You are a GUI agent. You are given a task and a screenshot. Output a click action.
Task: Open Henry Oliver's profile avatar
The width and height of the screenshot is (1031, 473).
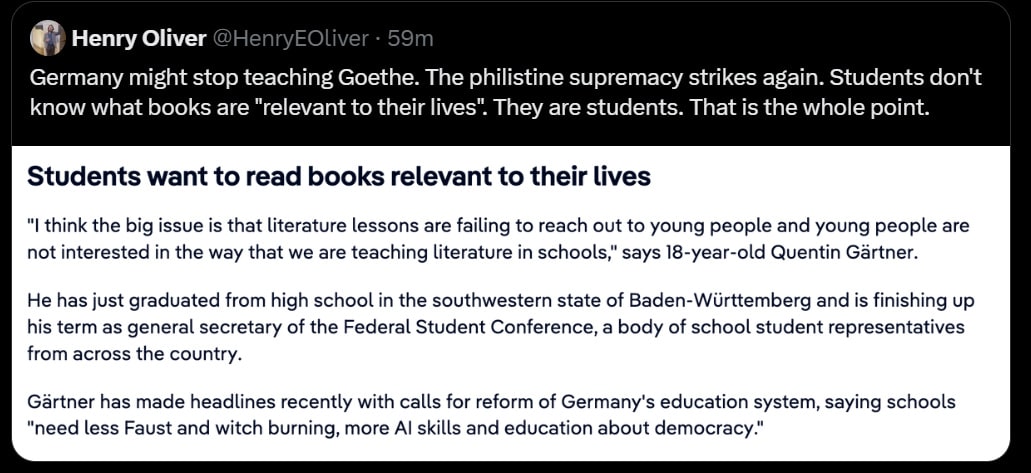(x=47, y=38)
